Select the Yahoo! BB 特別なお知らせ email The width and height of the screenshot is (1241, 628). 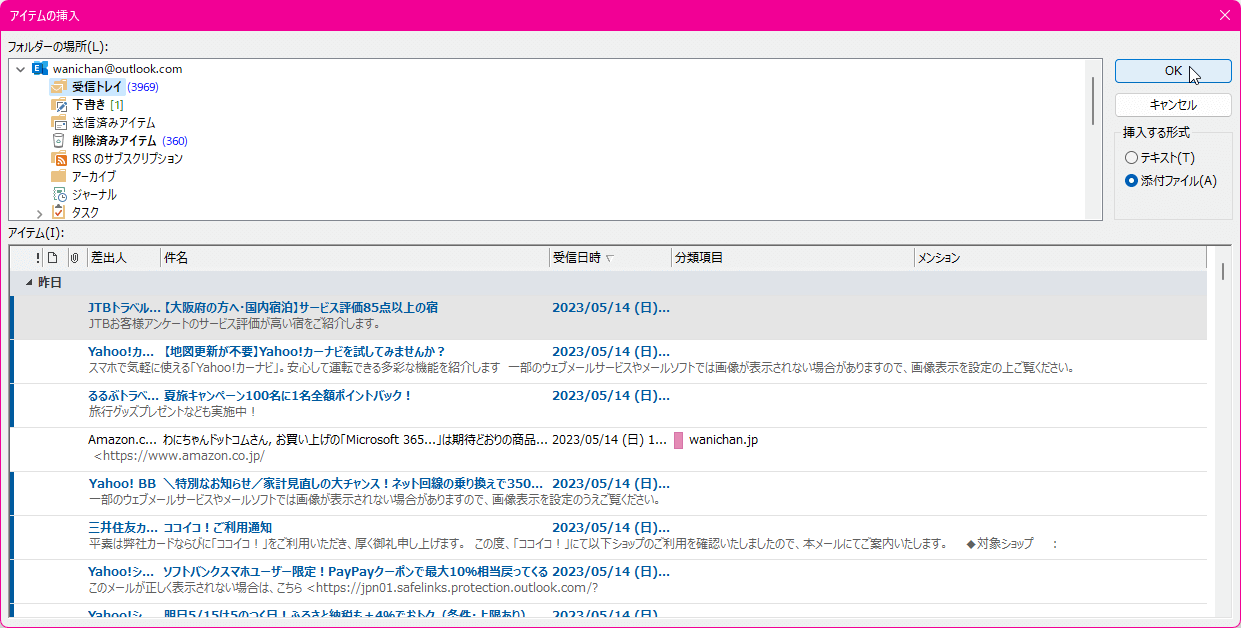pos(608,493)
